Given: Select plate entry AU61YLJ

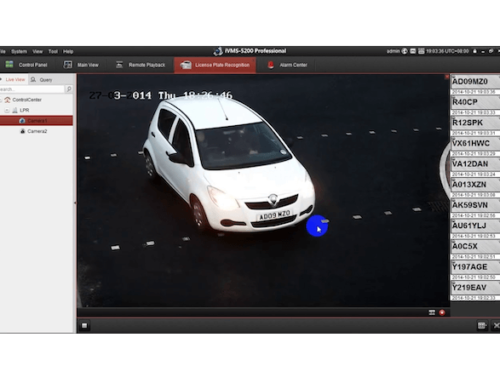Looking at the screenshot, I should coord(475,226).
